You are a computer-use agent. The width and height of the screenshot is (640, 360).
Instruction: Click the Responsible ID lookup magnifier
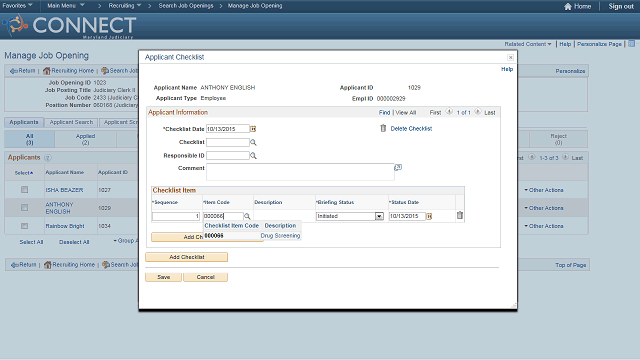pos(253,156)
